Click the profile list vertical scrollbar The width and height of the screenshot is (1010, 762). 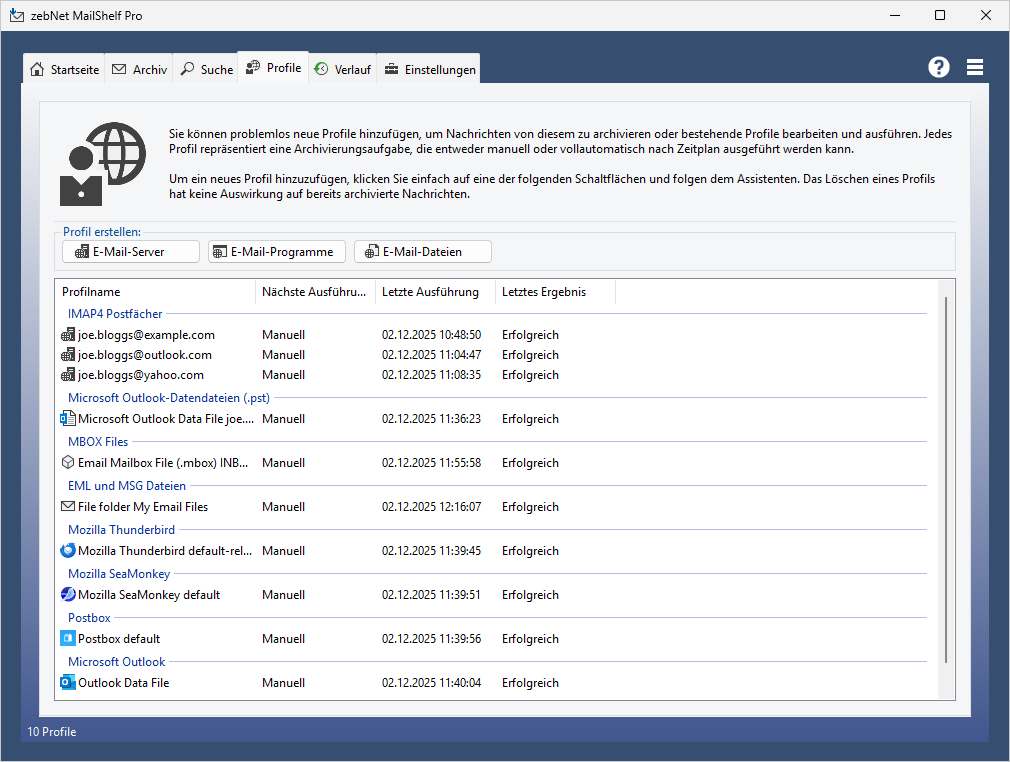point(947,480)
